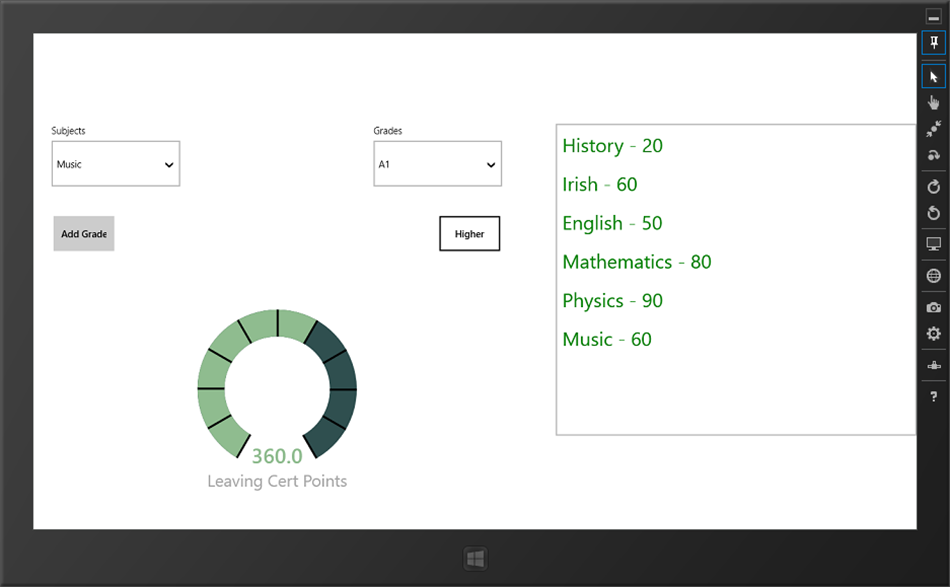Click the Add Grade button
Screen dimensions: 950x587
tap(84, 234)
